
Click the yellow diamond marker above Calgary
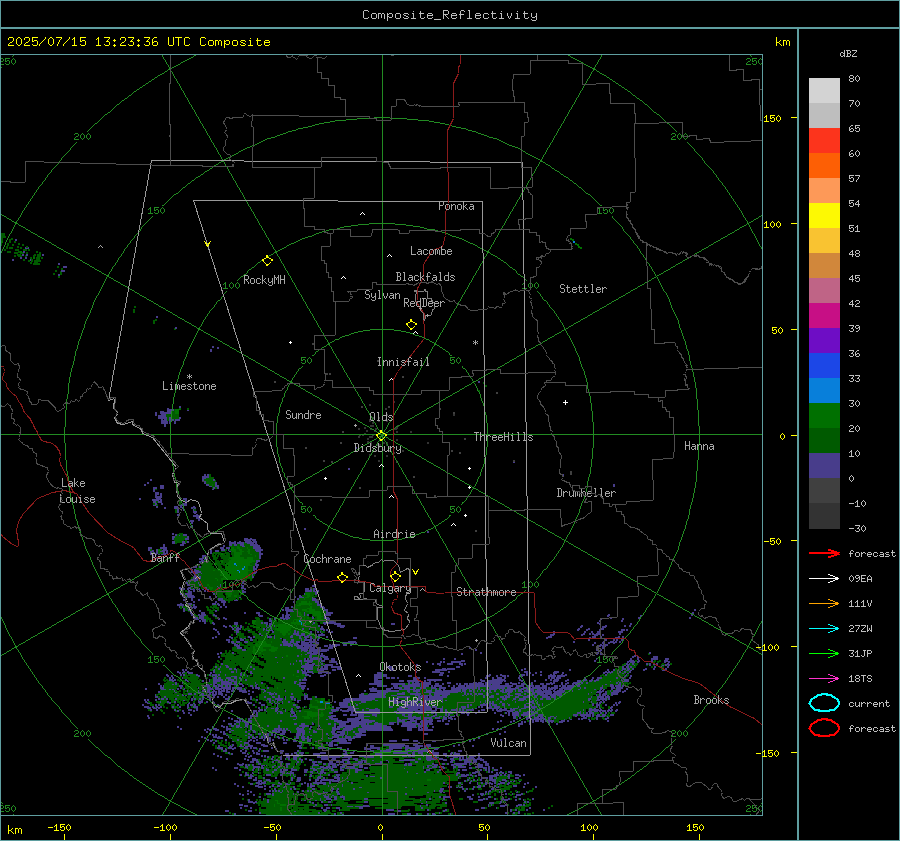pos(395,576)
